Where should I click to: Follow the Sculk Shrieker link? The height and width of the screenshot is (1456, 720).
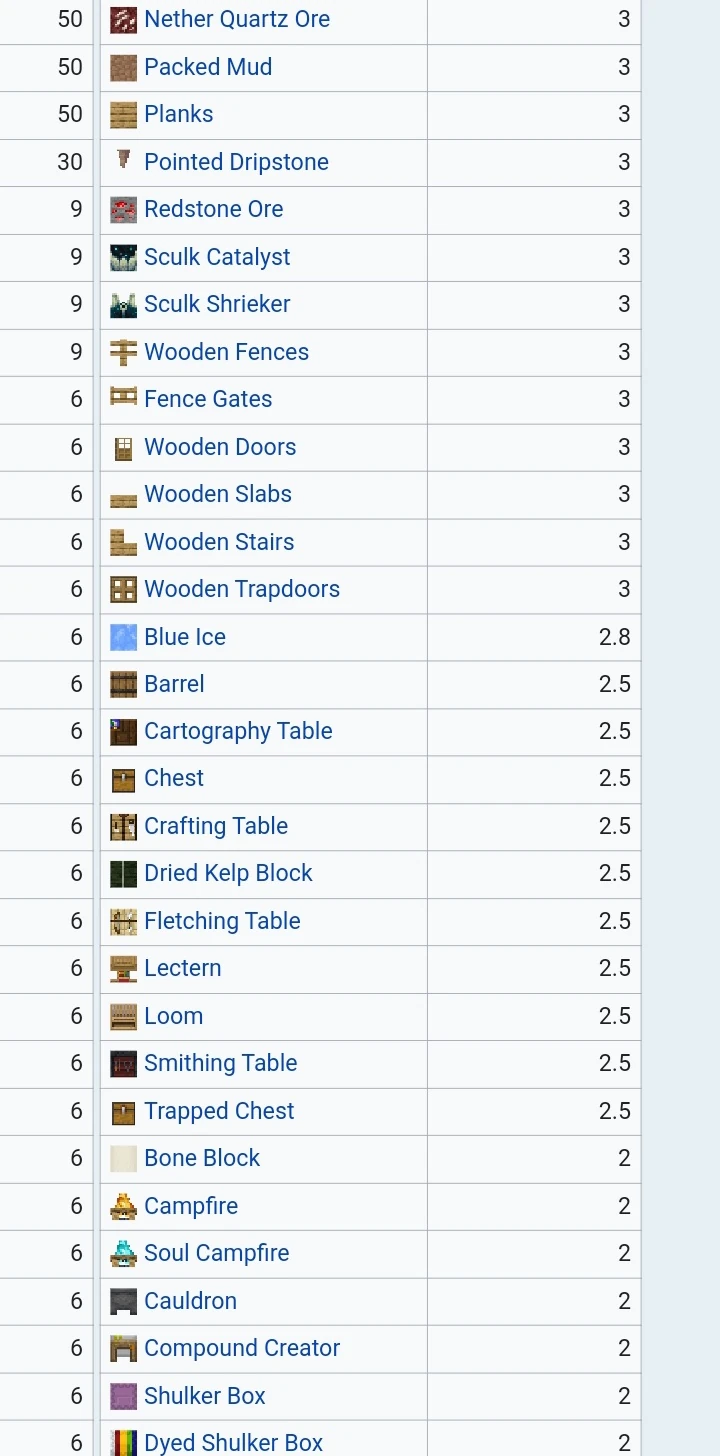[x=217, y=304]
